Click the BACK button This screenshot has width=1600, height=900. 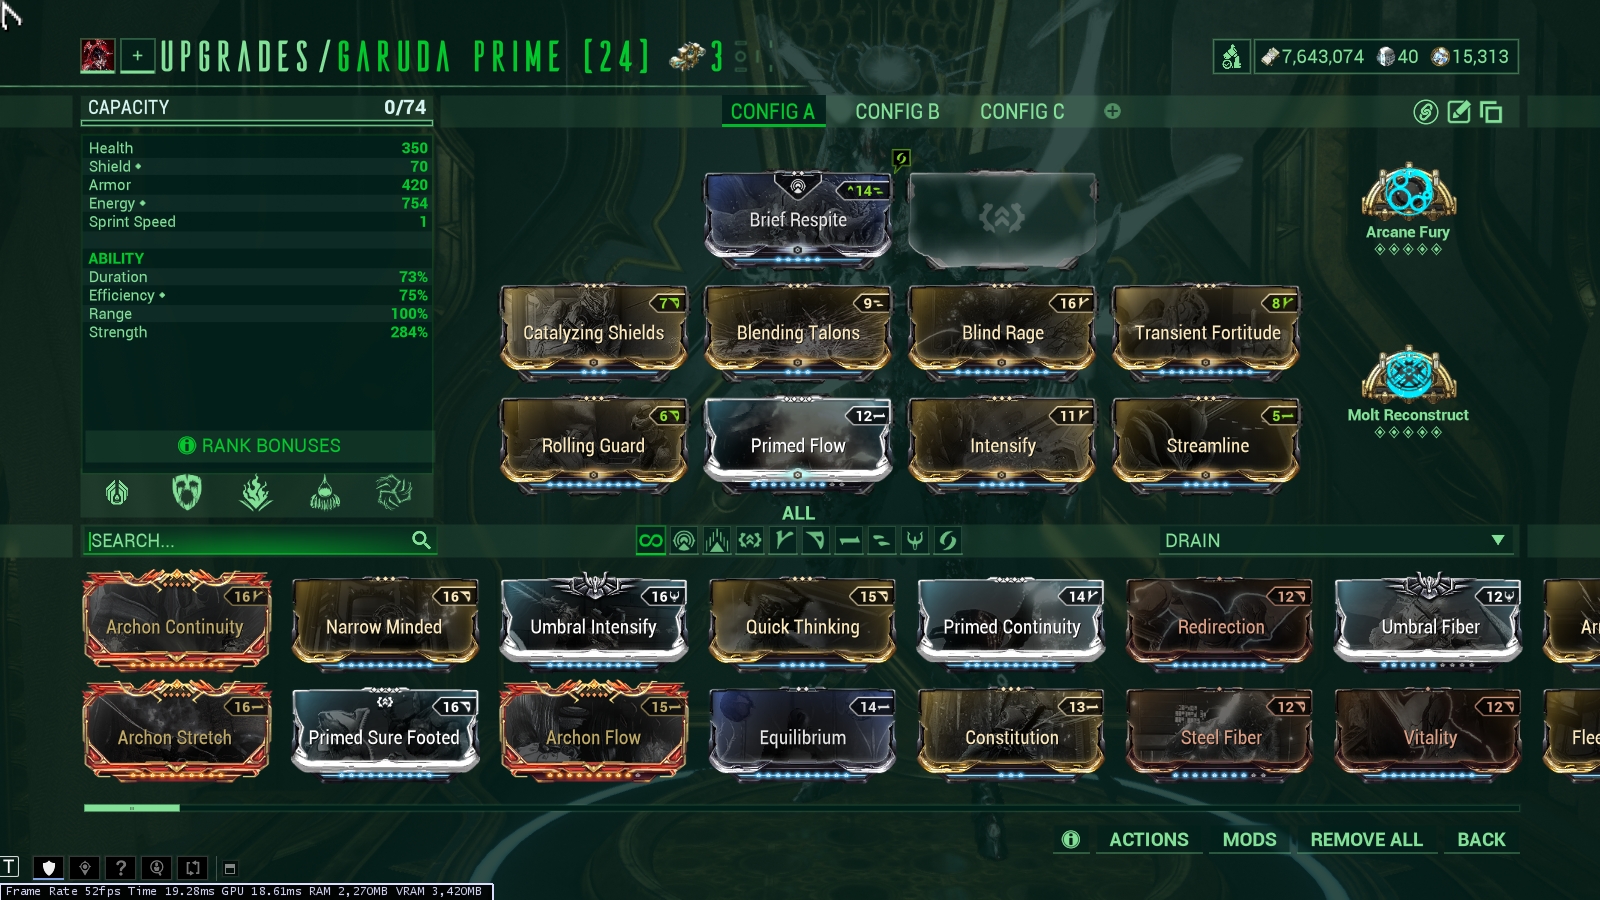click(x=1481, y=840)
